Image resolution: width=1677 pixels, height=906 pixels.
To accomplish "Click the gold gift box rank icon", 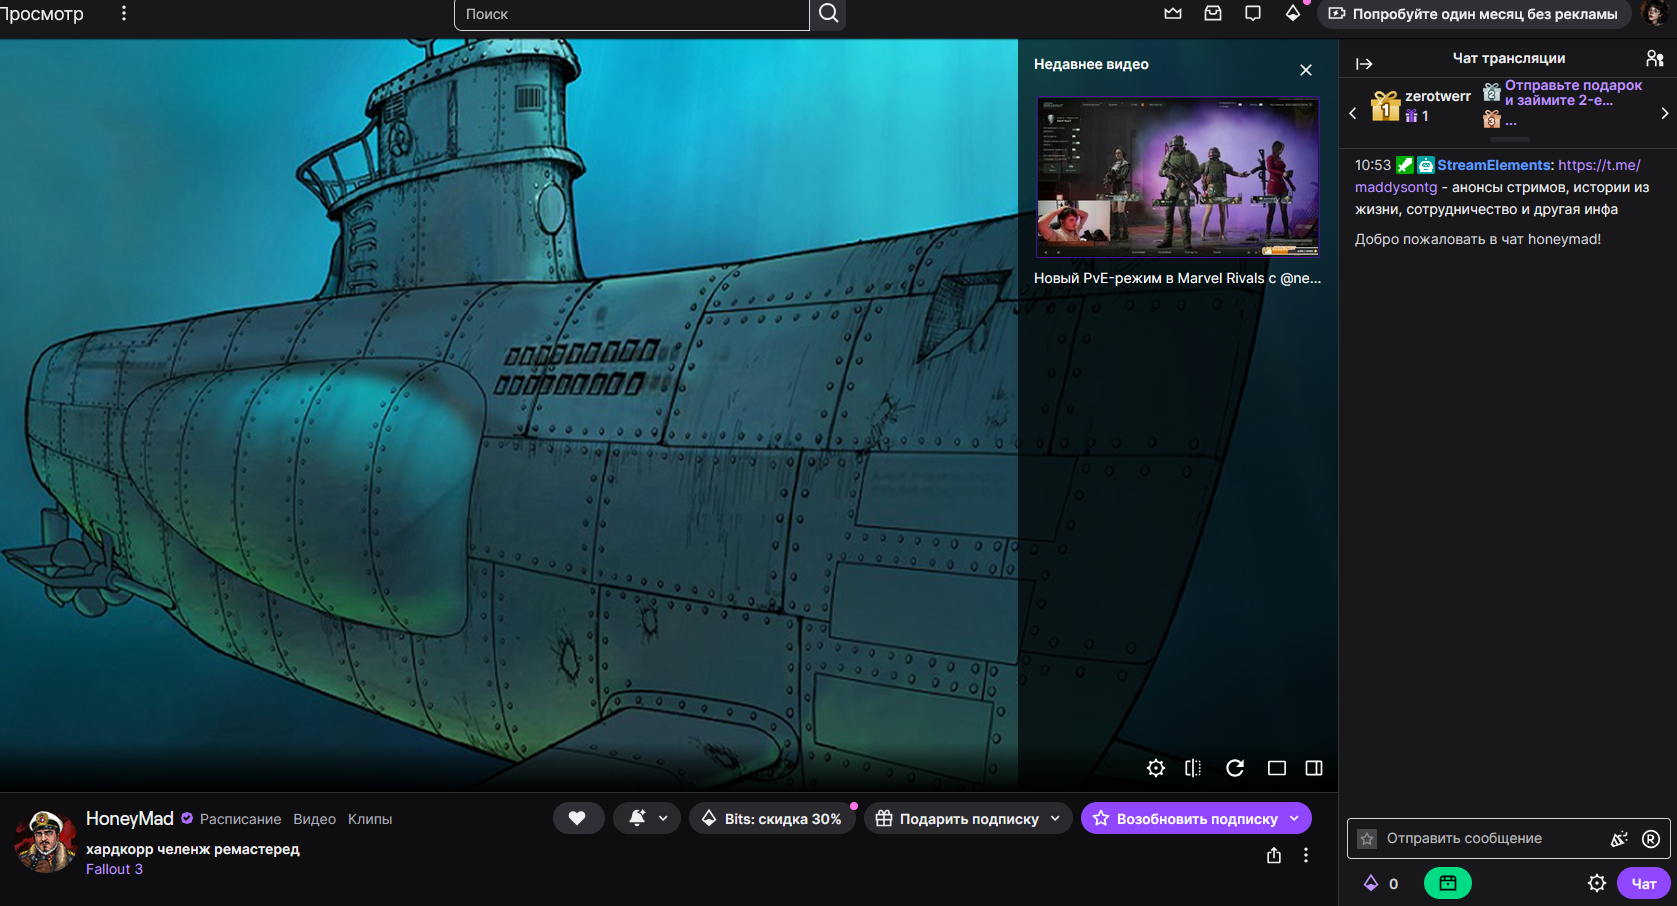I will click(1385, 105).
